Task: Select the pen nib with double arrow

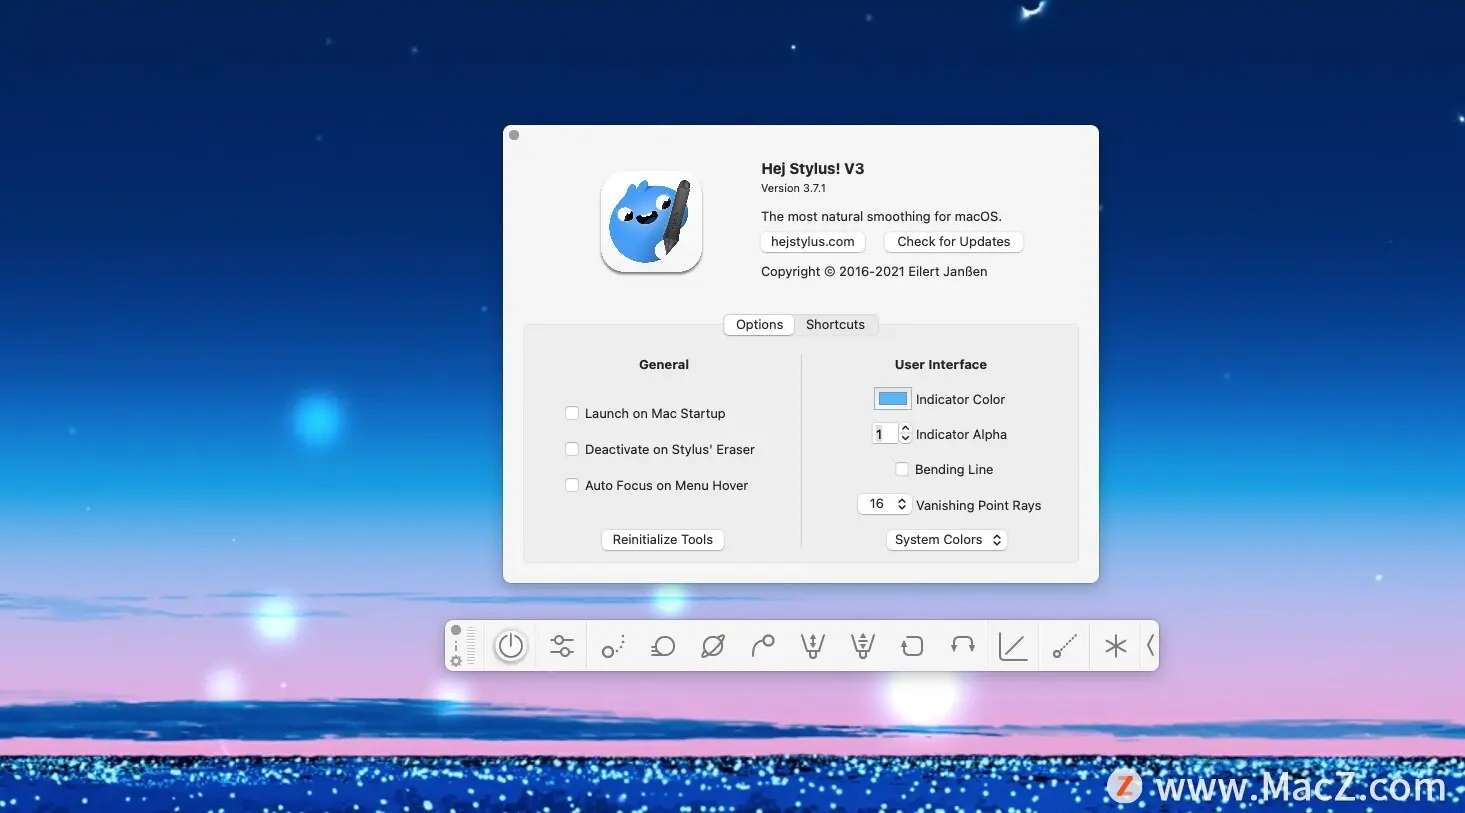Action: 813,646
